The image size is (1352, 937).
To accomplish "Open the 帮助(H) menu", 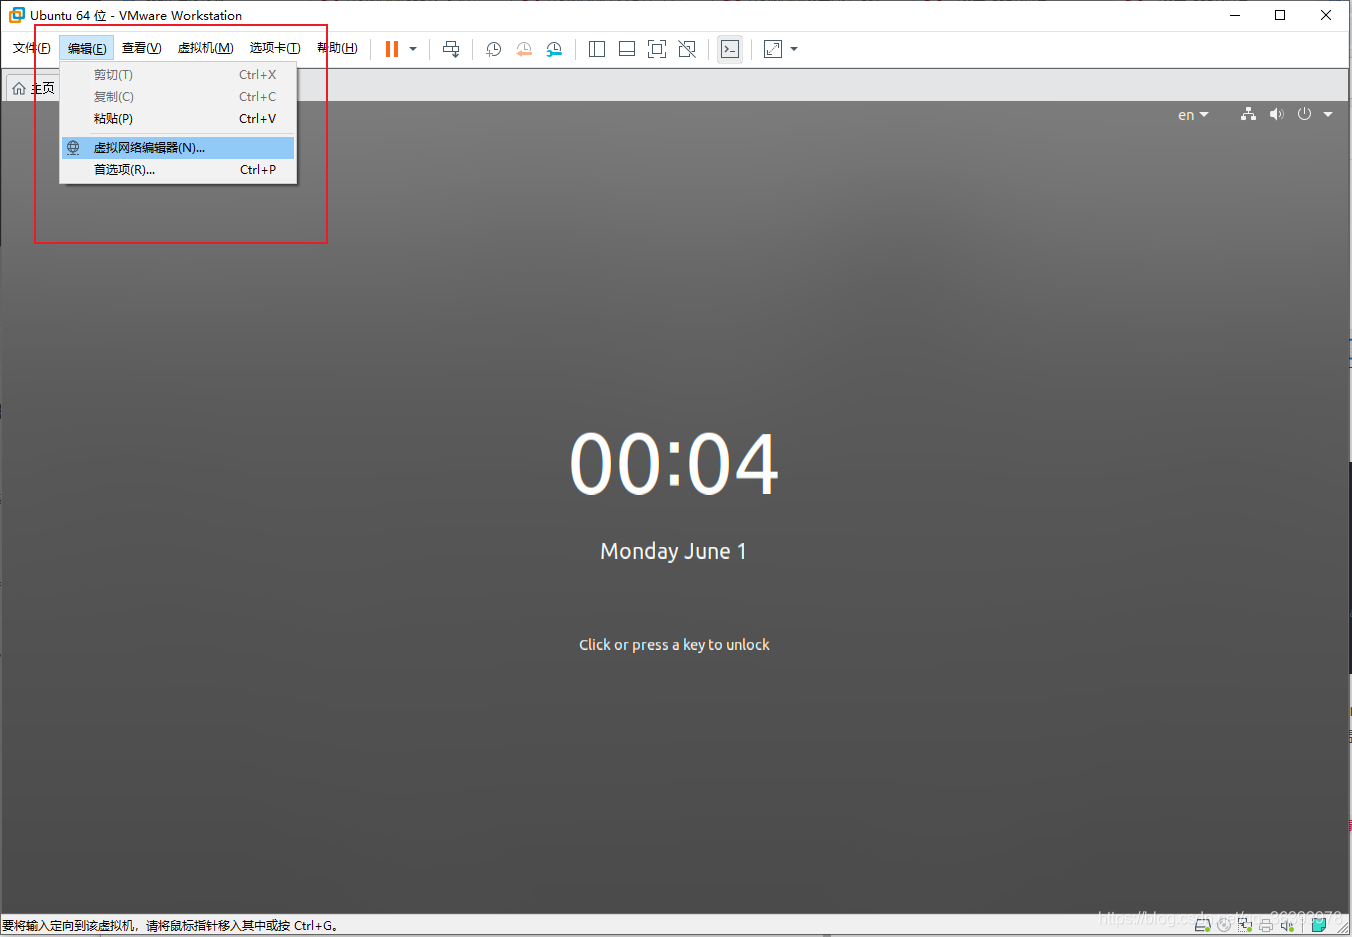I will [337, 48].
